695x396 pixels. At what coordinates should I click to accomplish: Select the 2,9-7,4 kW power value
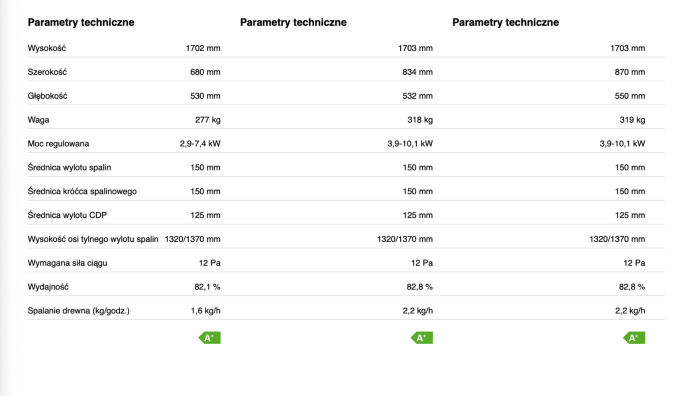pos(200,144)
